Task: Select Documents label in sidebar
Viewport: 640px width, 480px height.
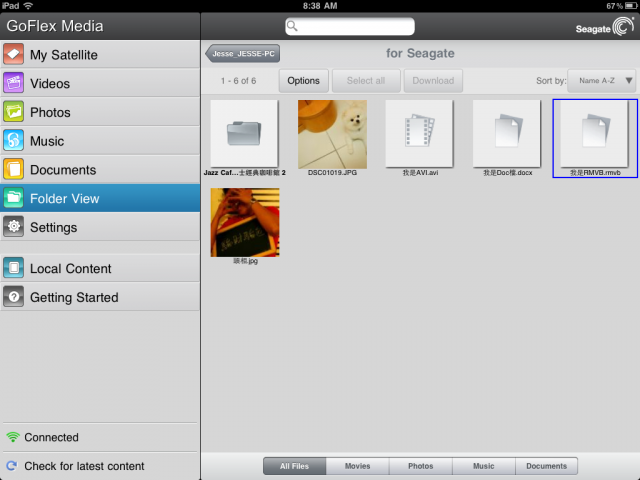Action: click(x=63, y=170)
